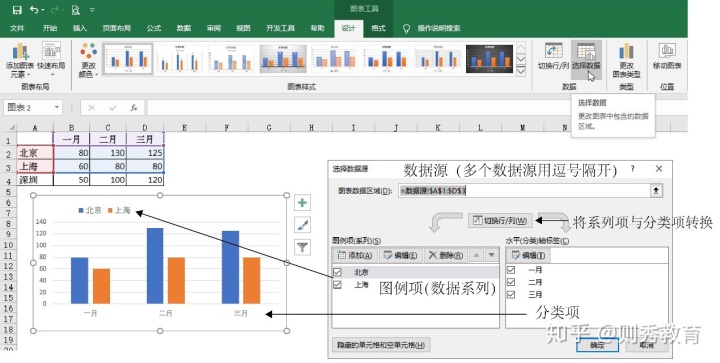Switch to the 开始 (Home) tab

click(50, 28)
